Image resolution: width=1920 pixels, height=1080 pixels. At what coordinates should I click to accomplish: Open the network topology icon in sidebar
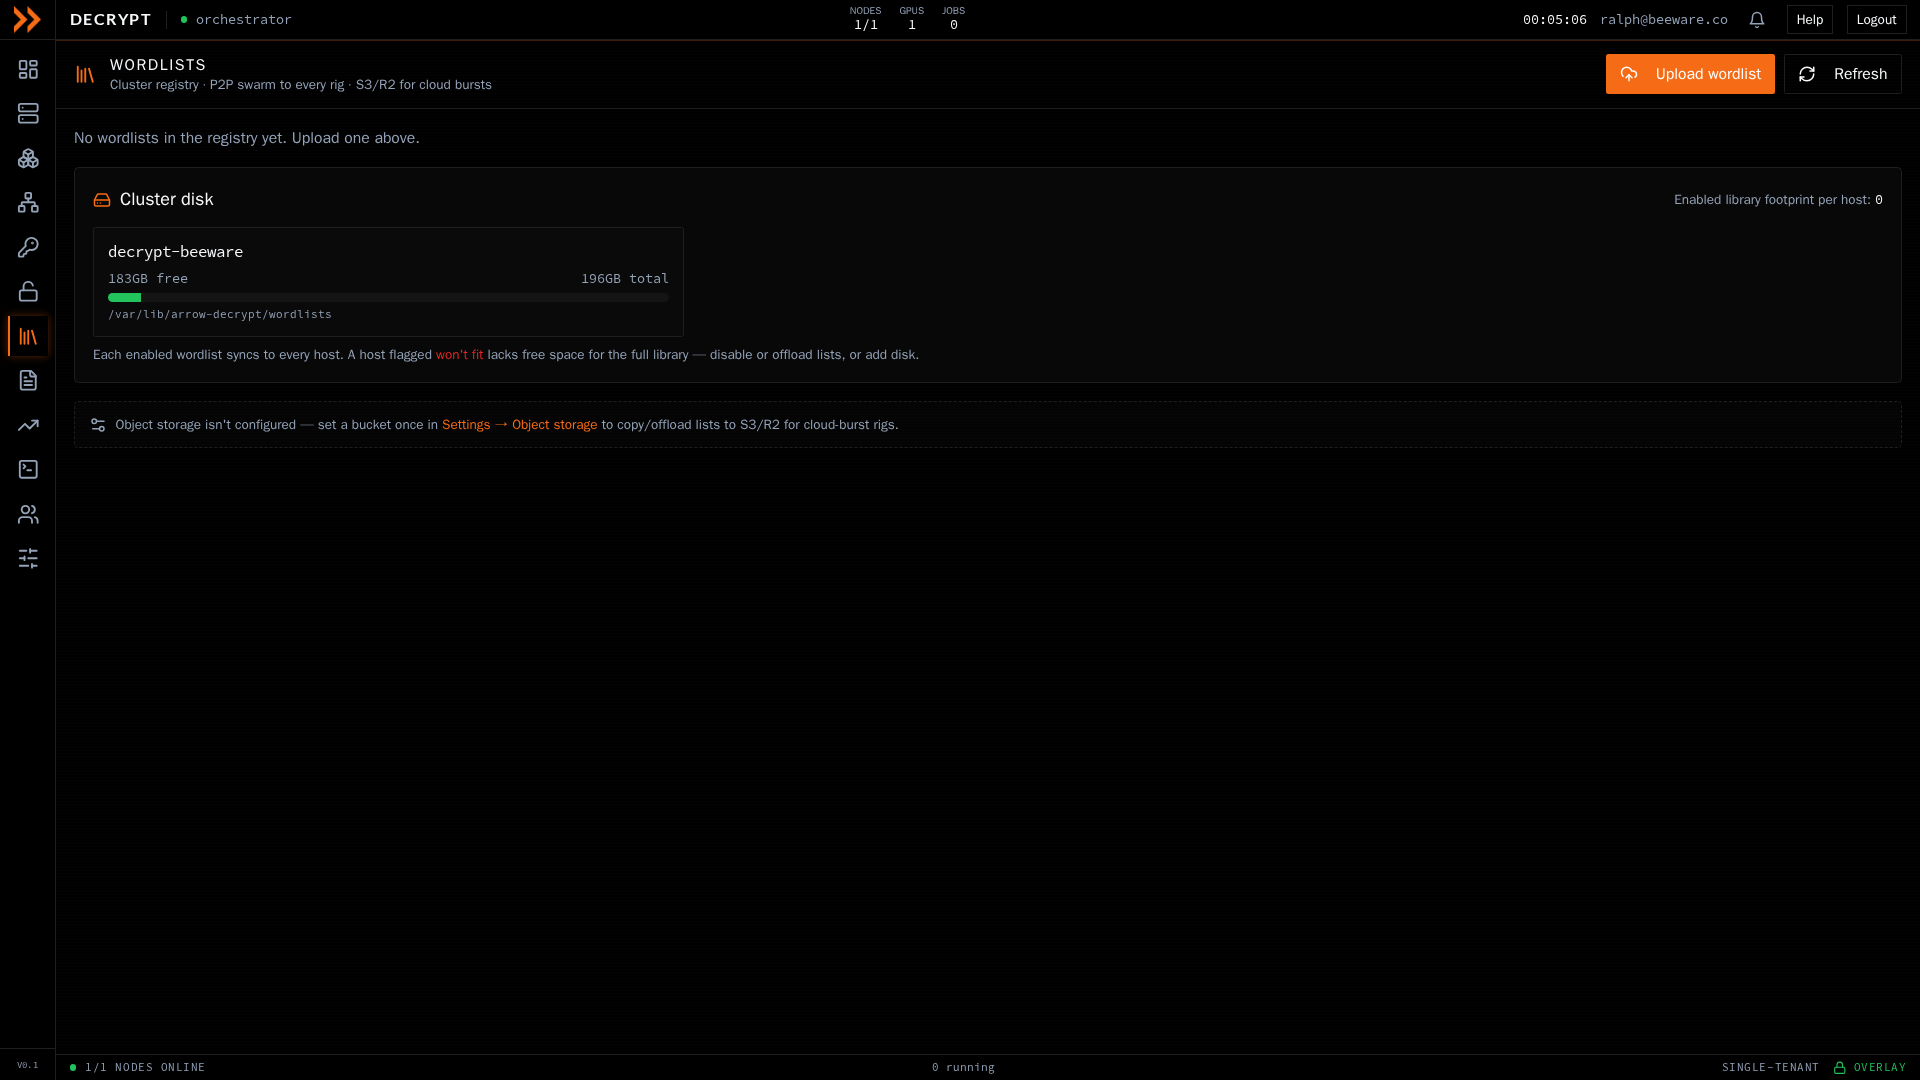pyautogui.click(x=28, y=202)
